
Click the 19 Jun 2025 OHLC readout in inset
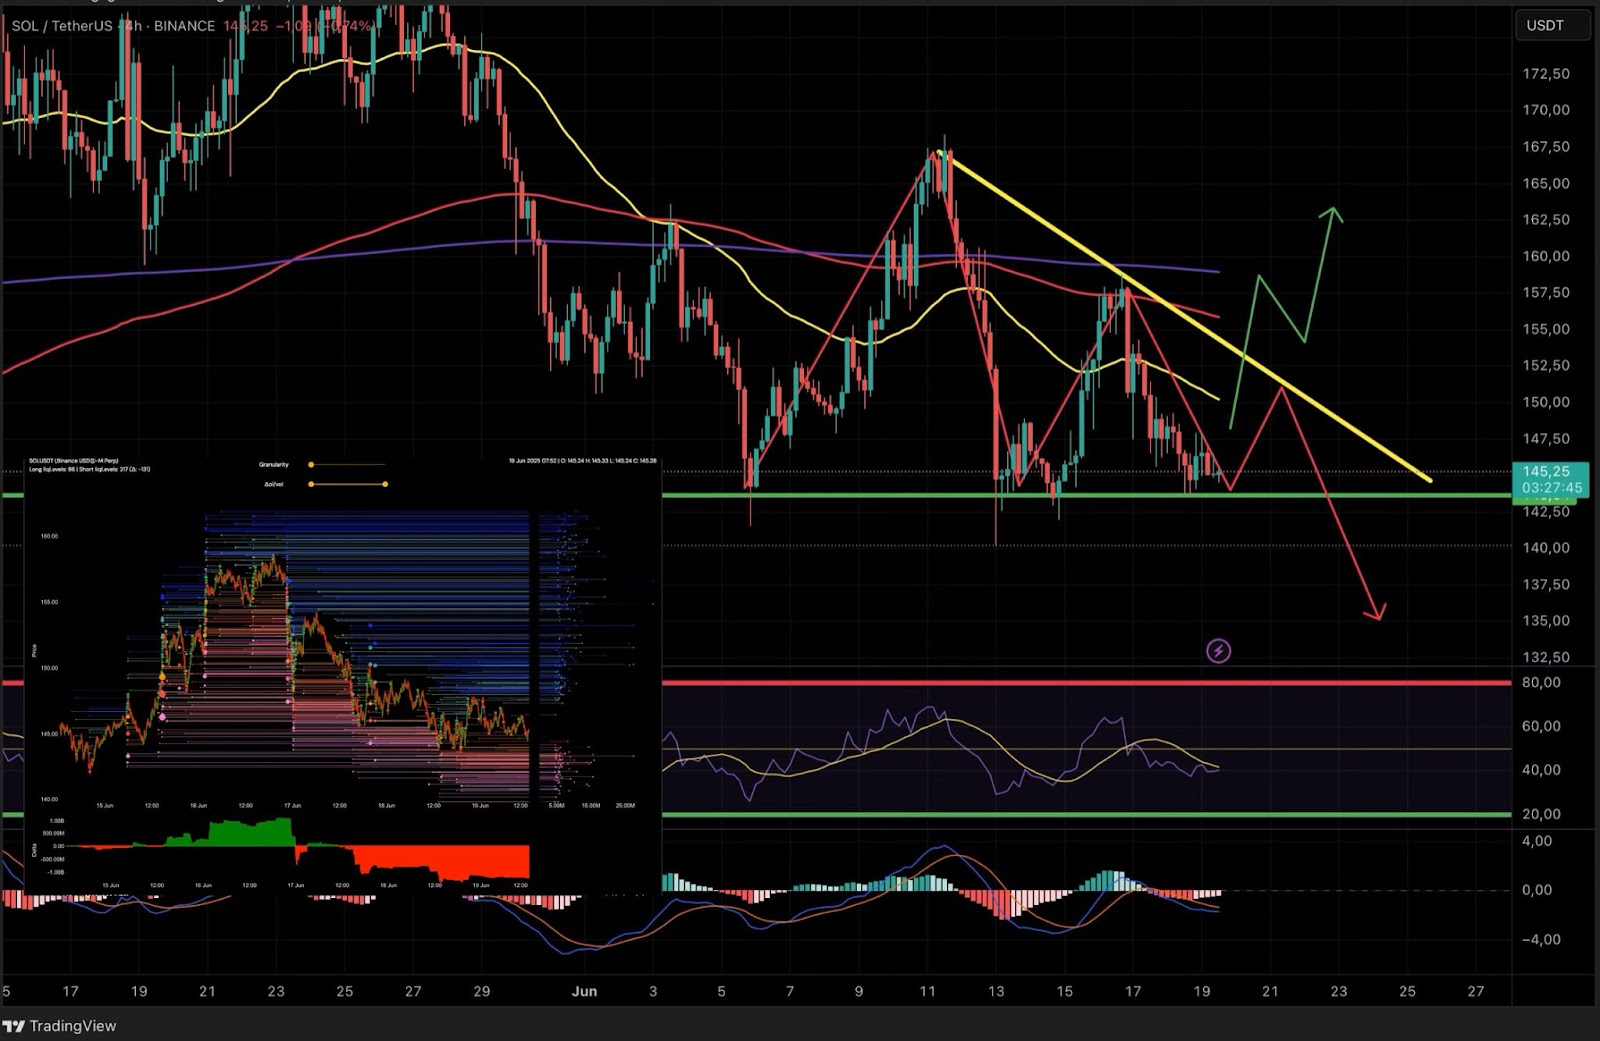tap(582, 461)
